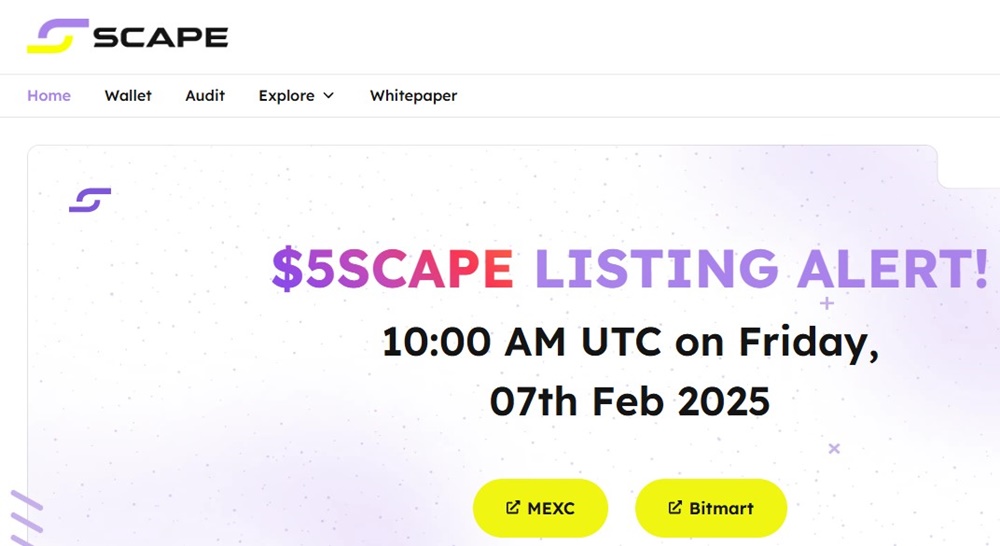Open the Explore dropdown menu

pyautogui.click(x=286, y=96)
